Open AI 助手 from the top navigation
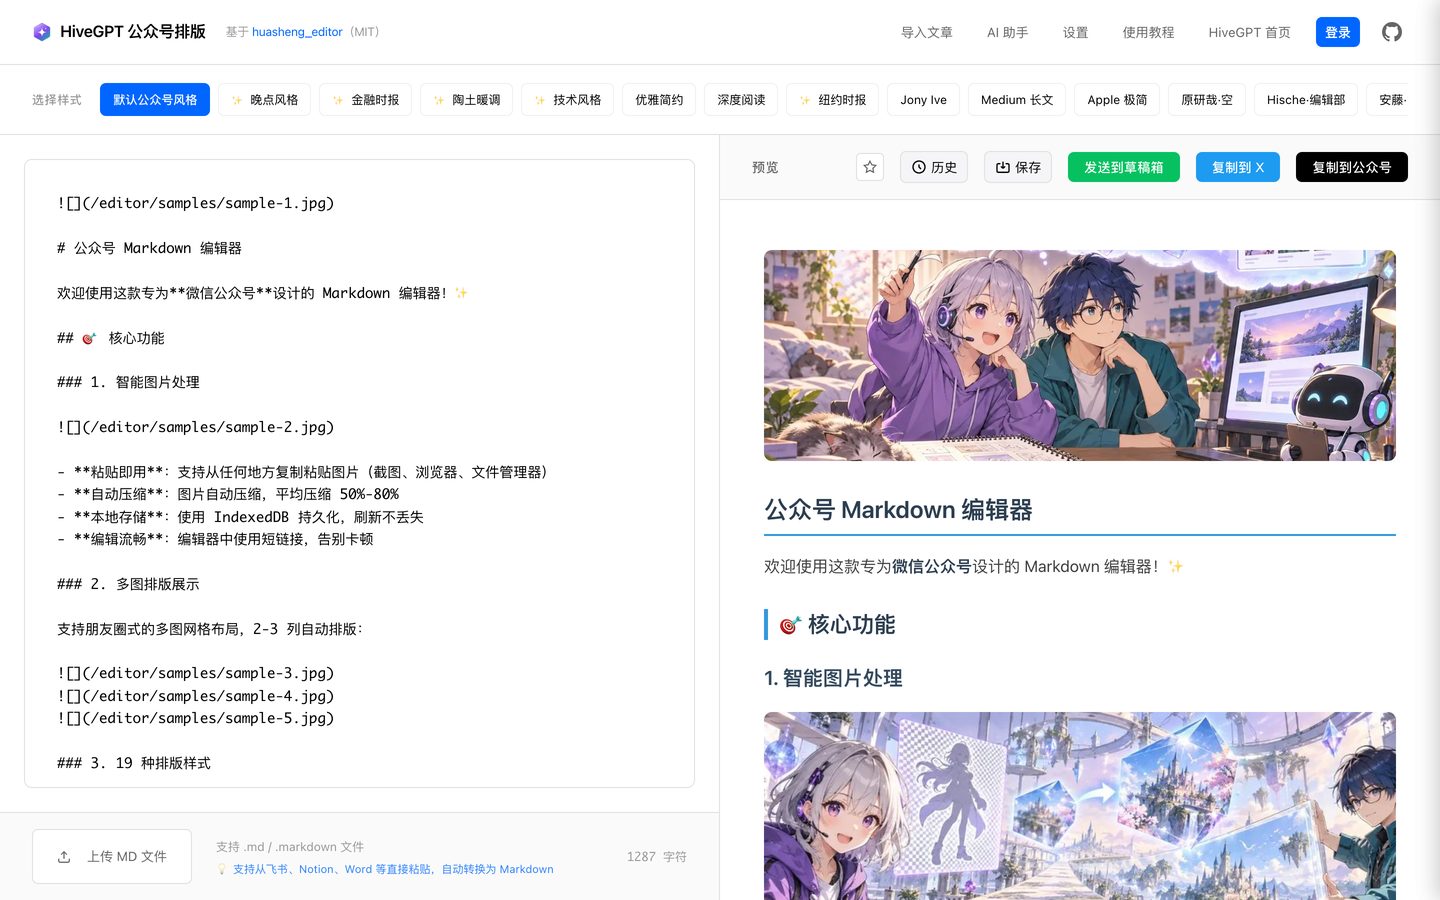 point(1008,32)
